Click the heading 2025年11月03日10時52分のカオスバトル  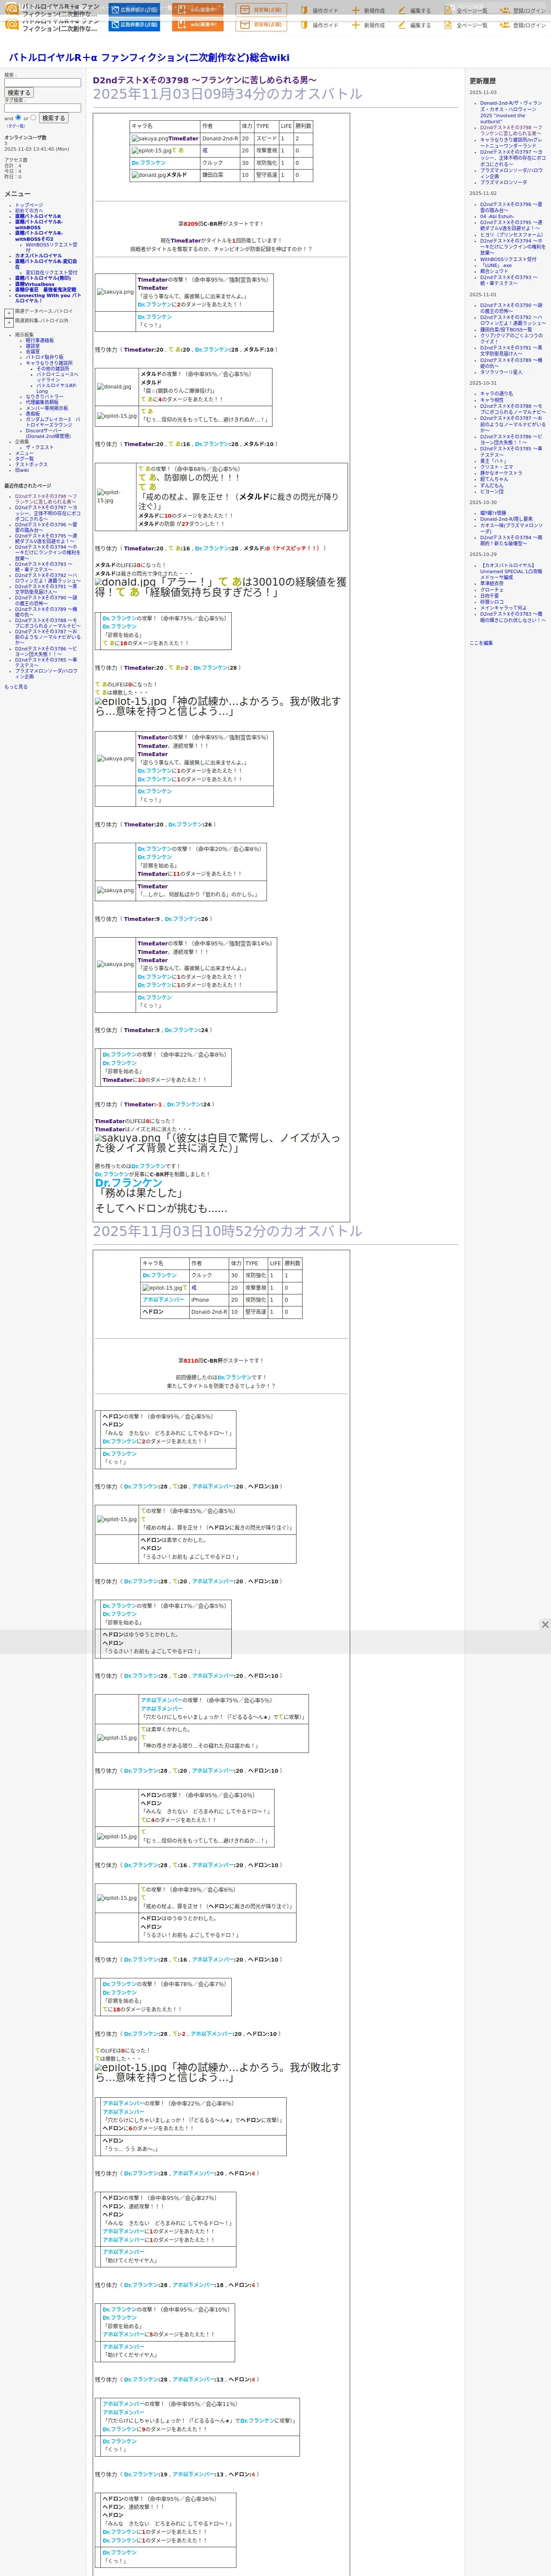pyautogui.click(x=228, y=1231)
